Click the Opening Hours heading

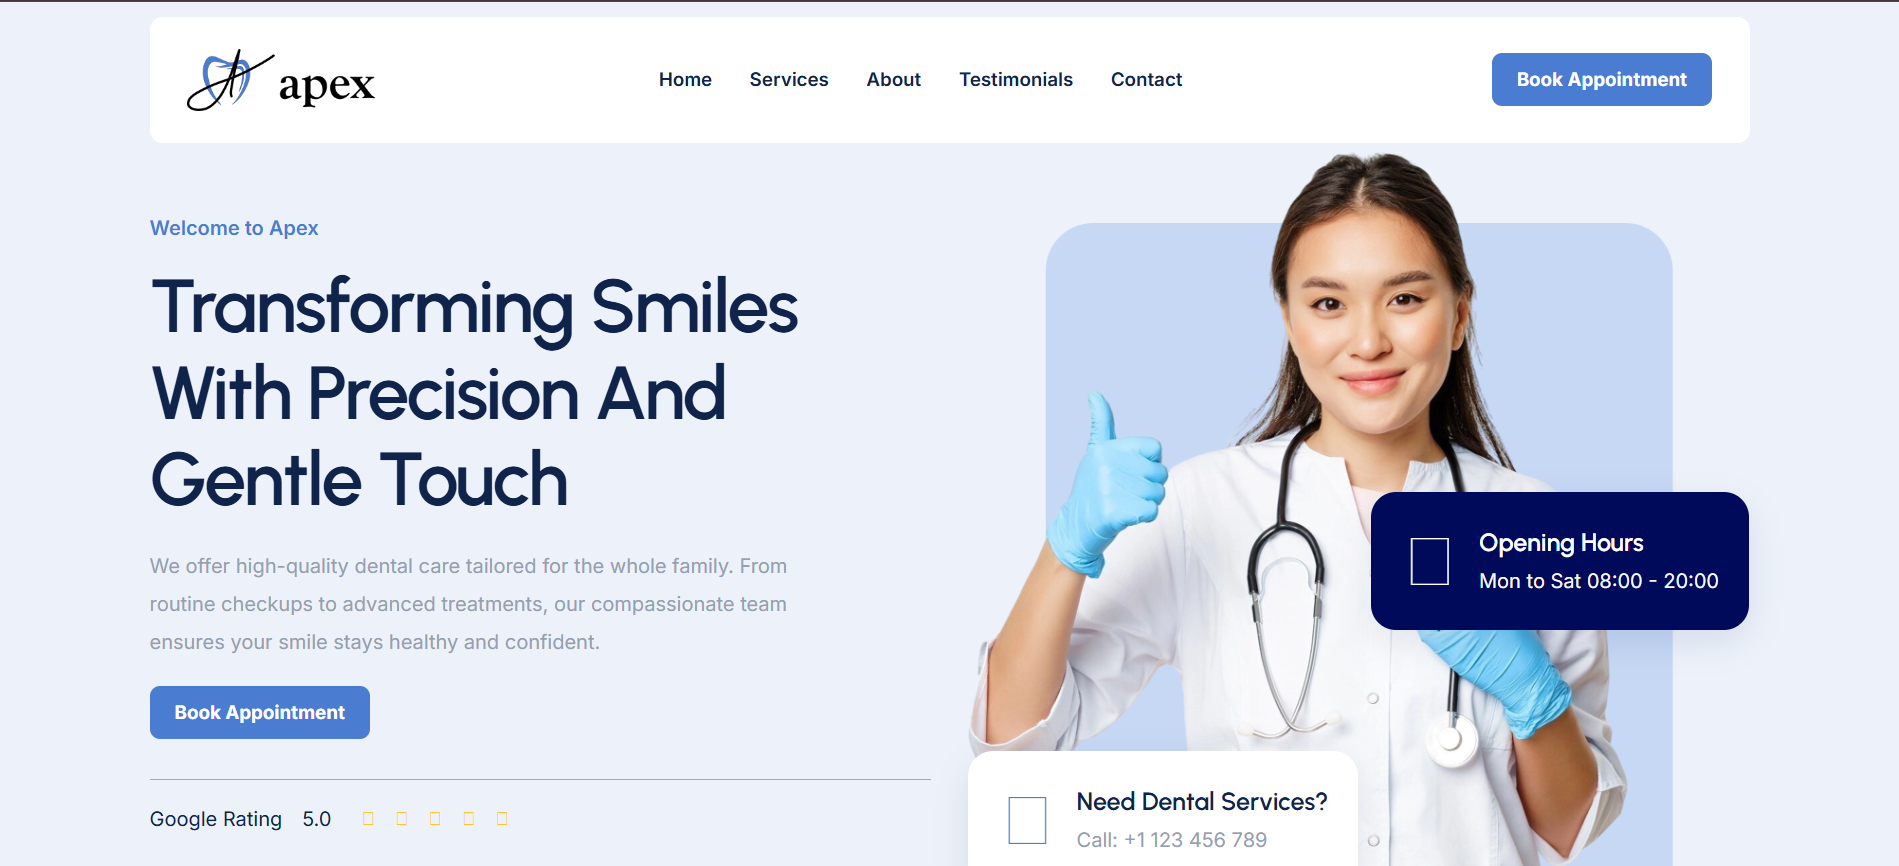point(1561,543)
